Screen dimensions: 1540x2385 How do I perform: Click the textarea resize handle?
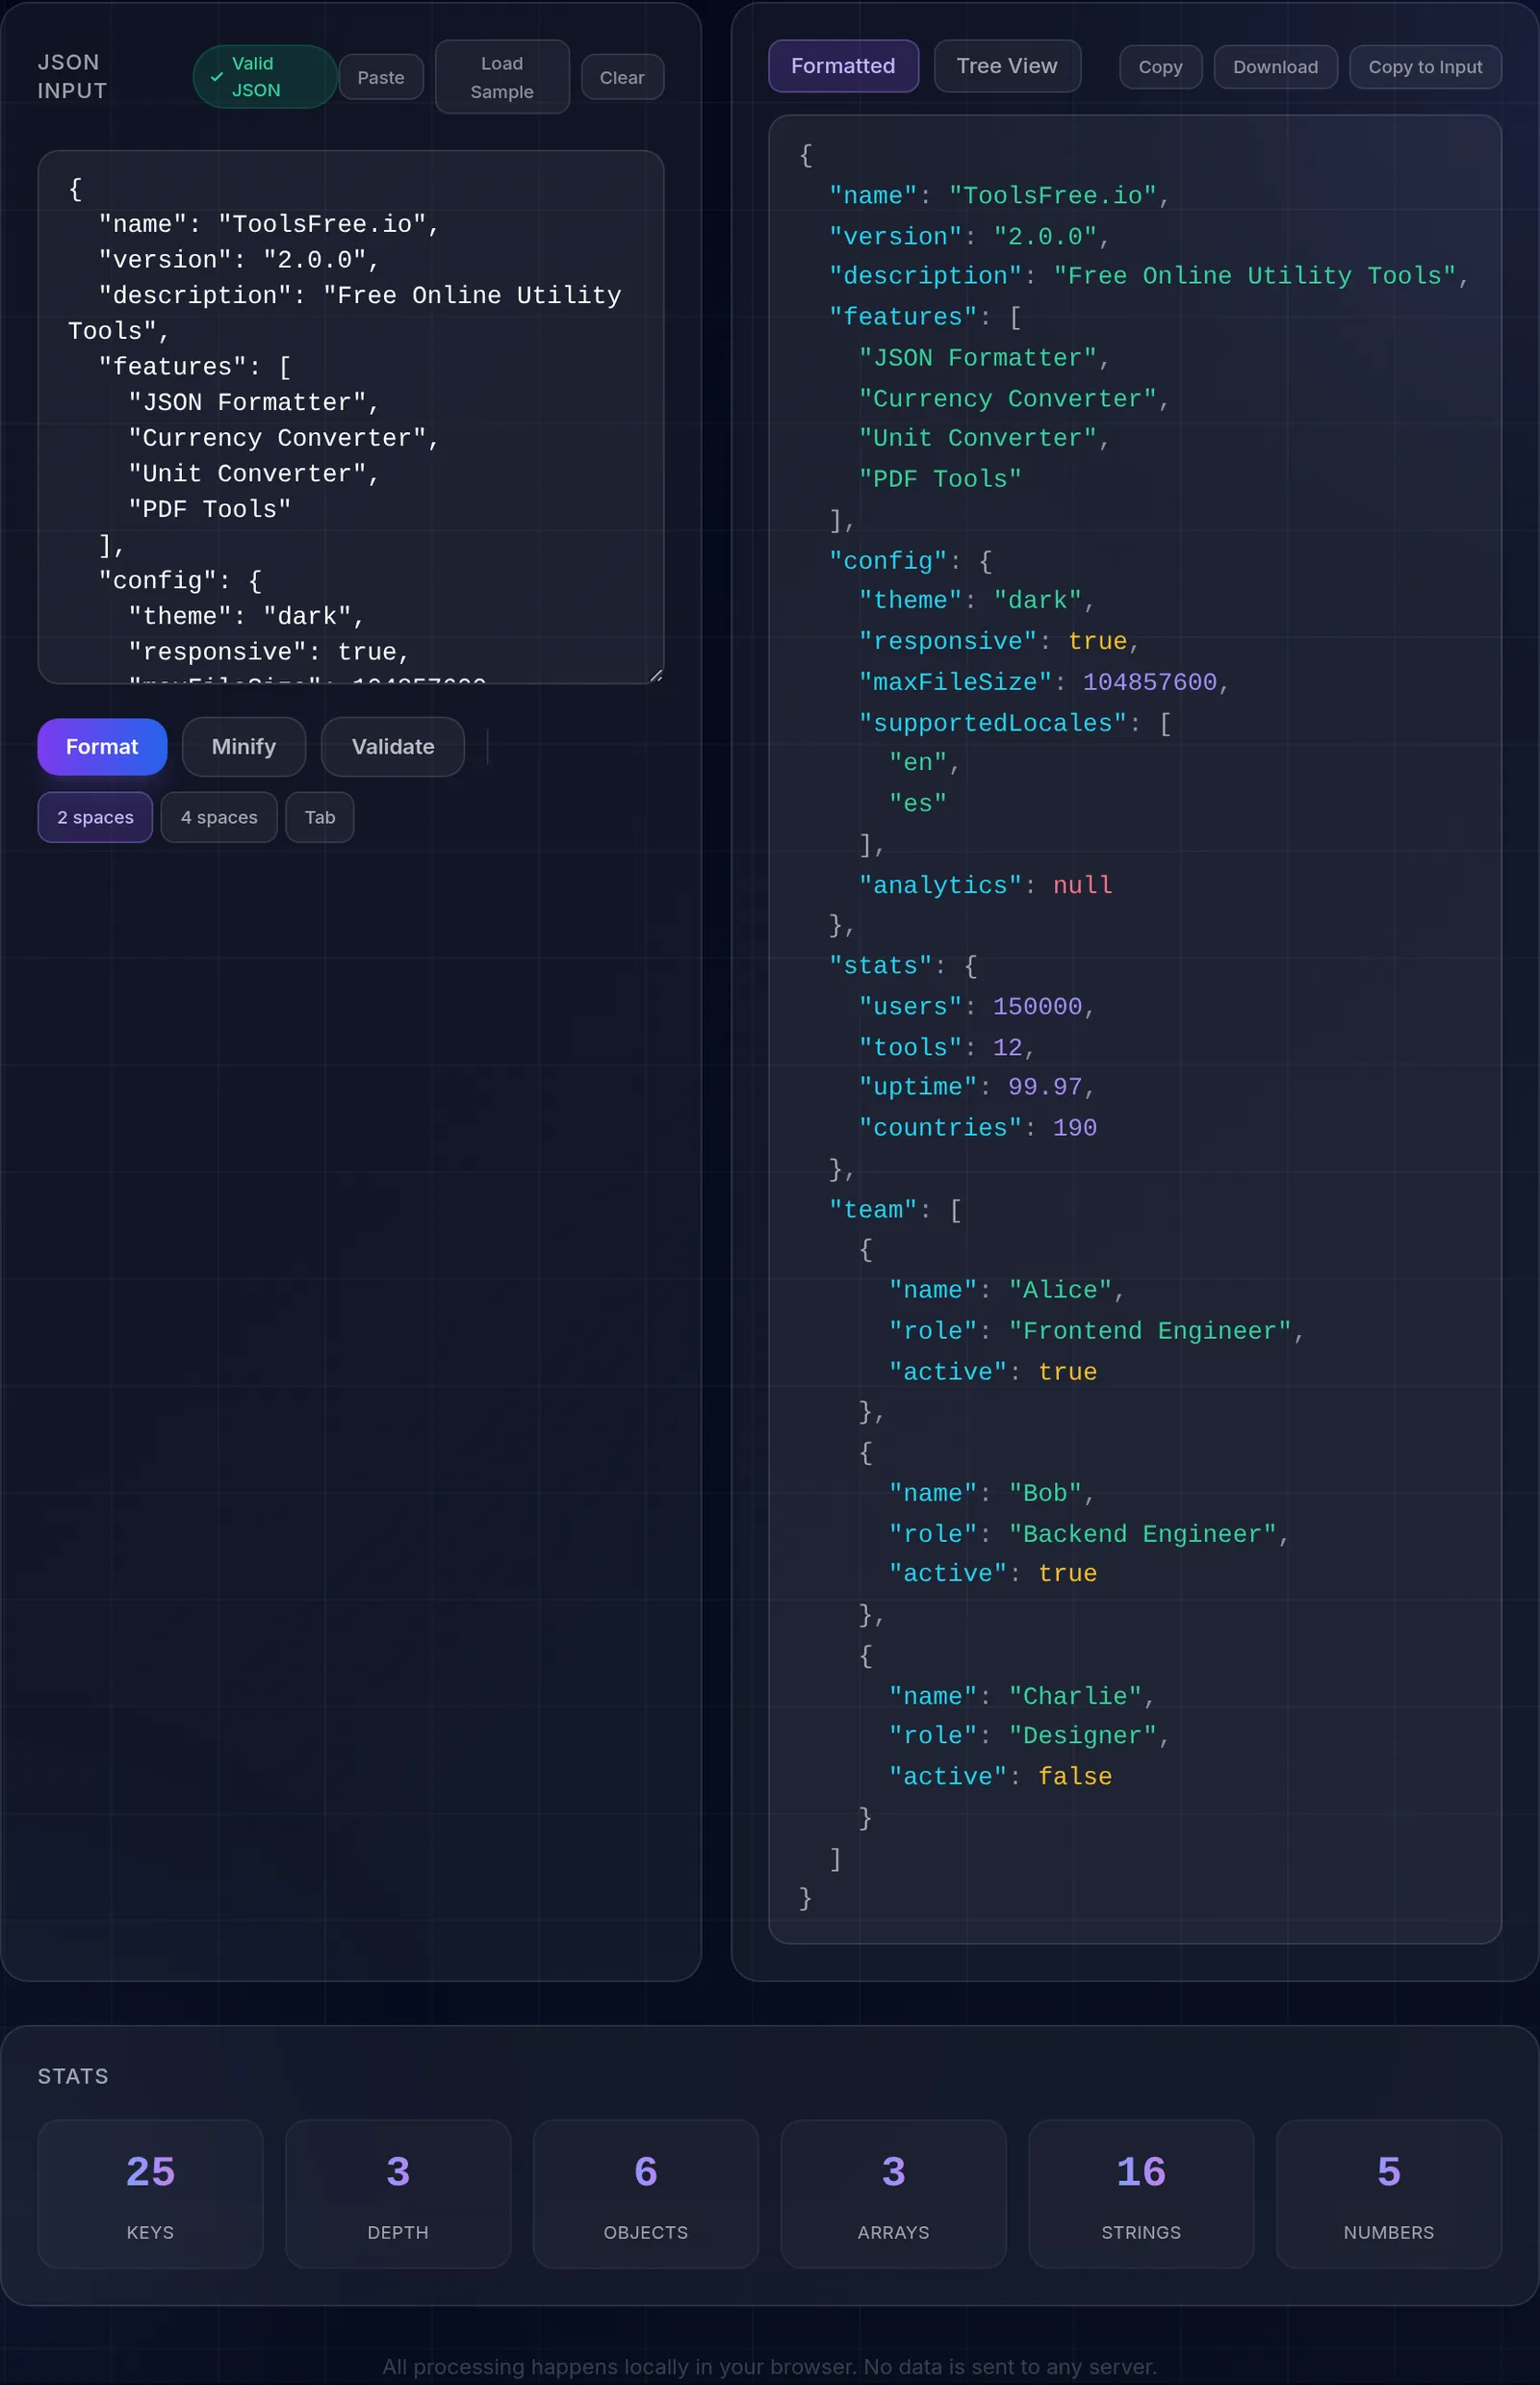pos(656,676)
